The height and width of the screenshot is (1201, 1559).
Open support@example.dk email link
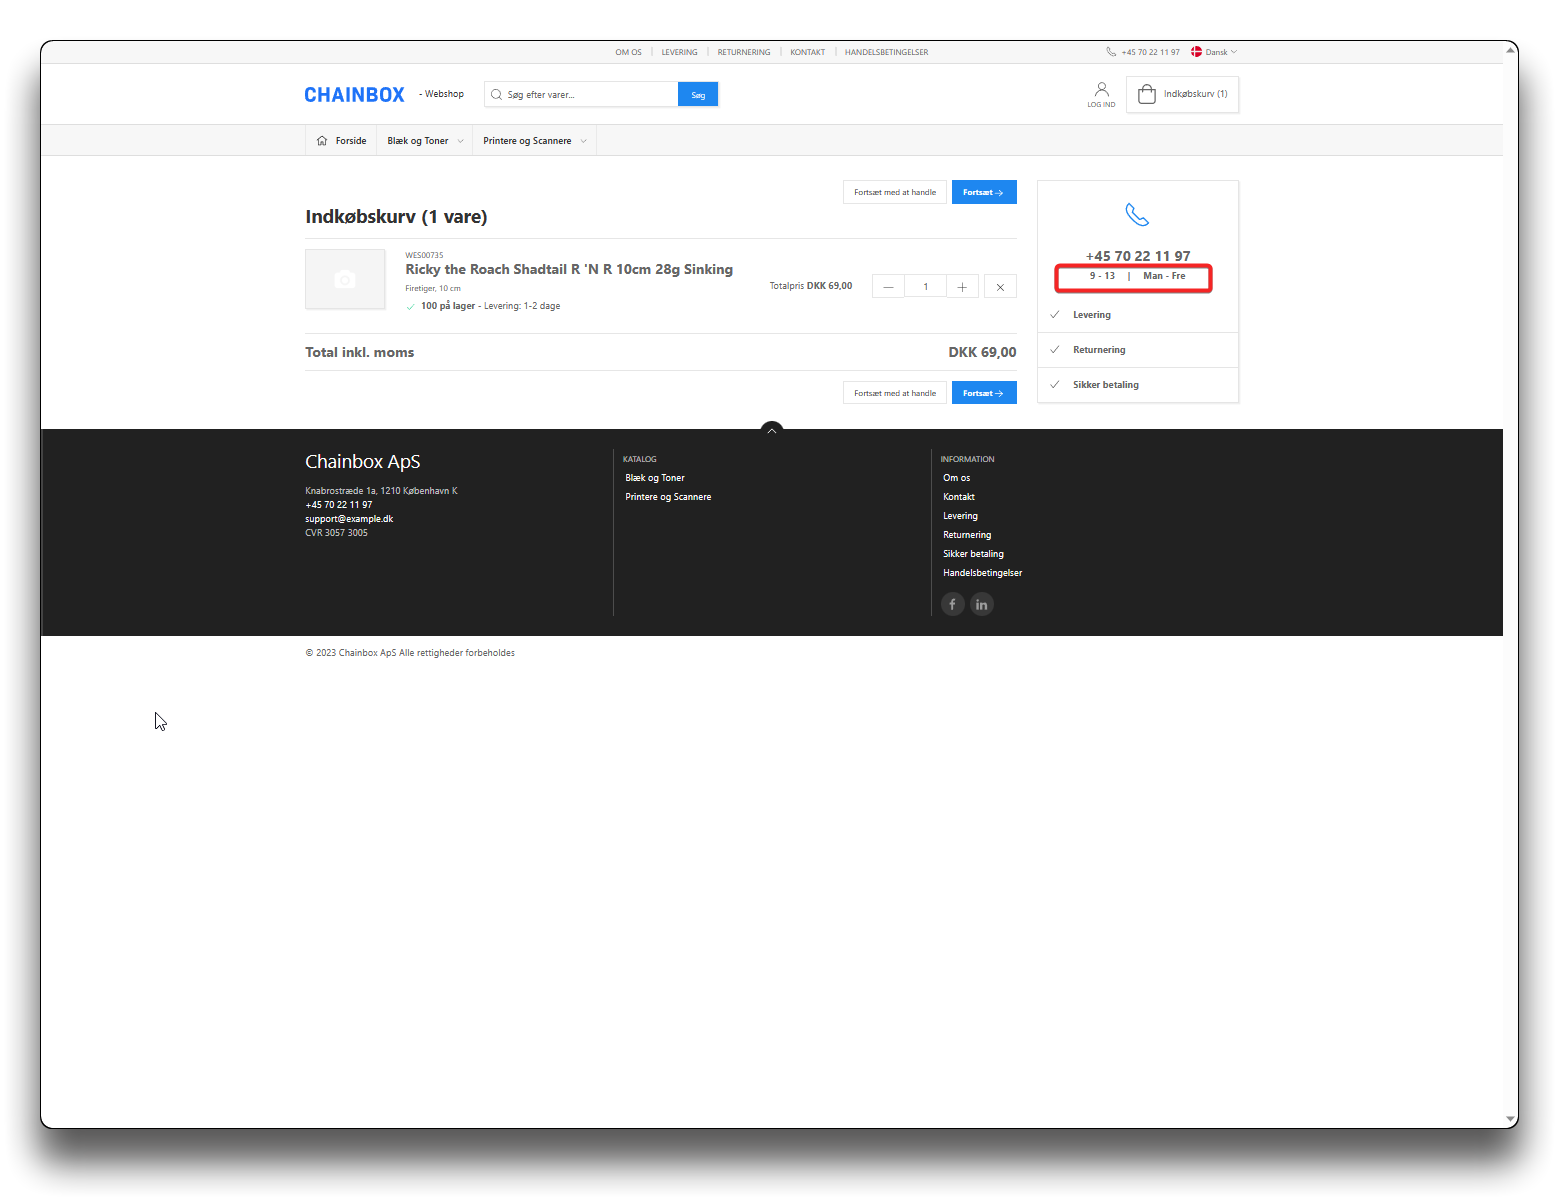349,519
